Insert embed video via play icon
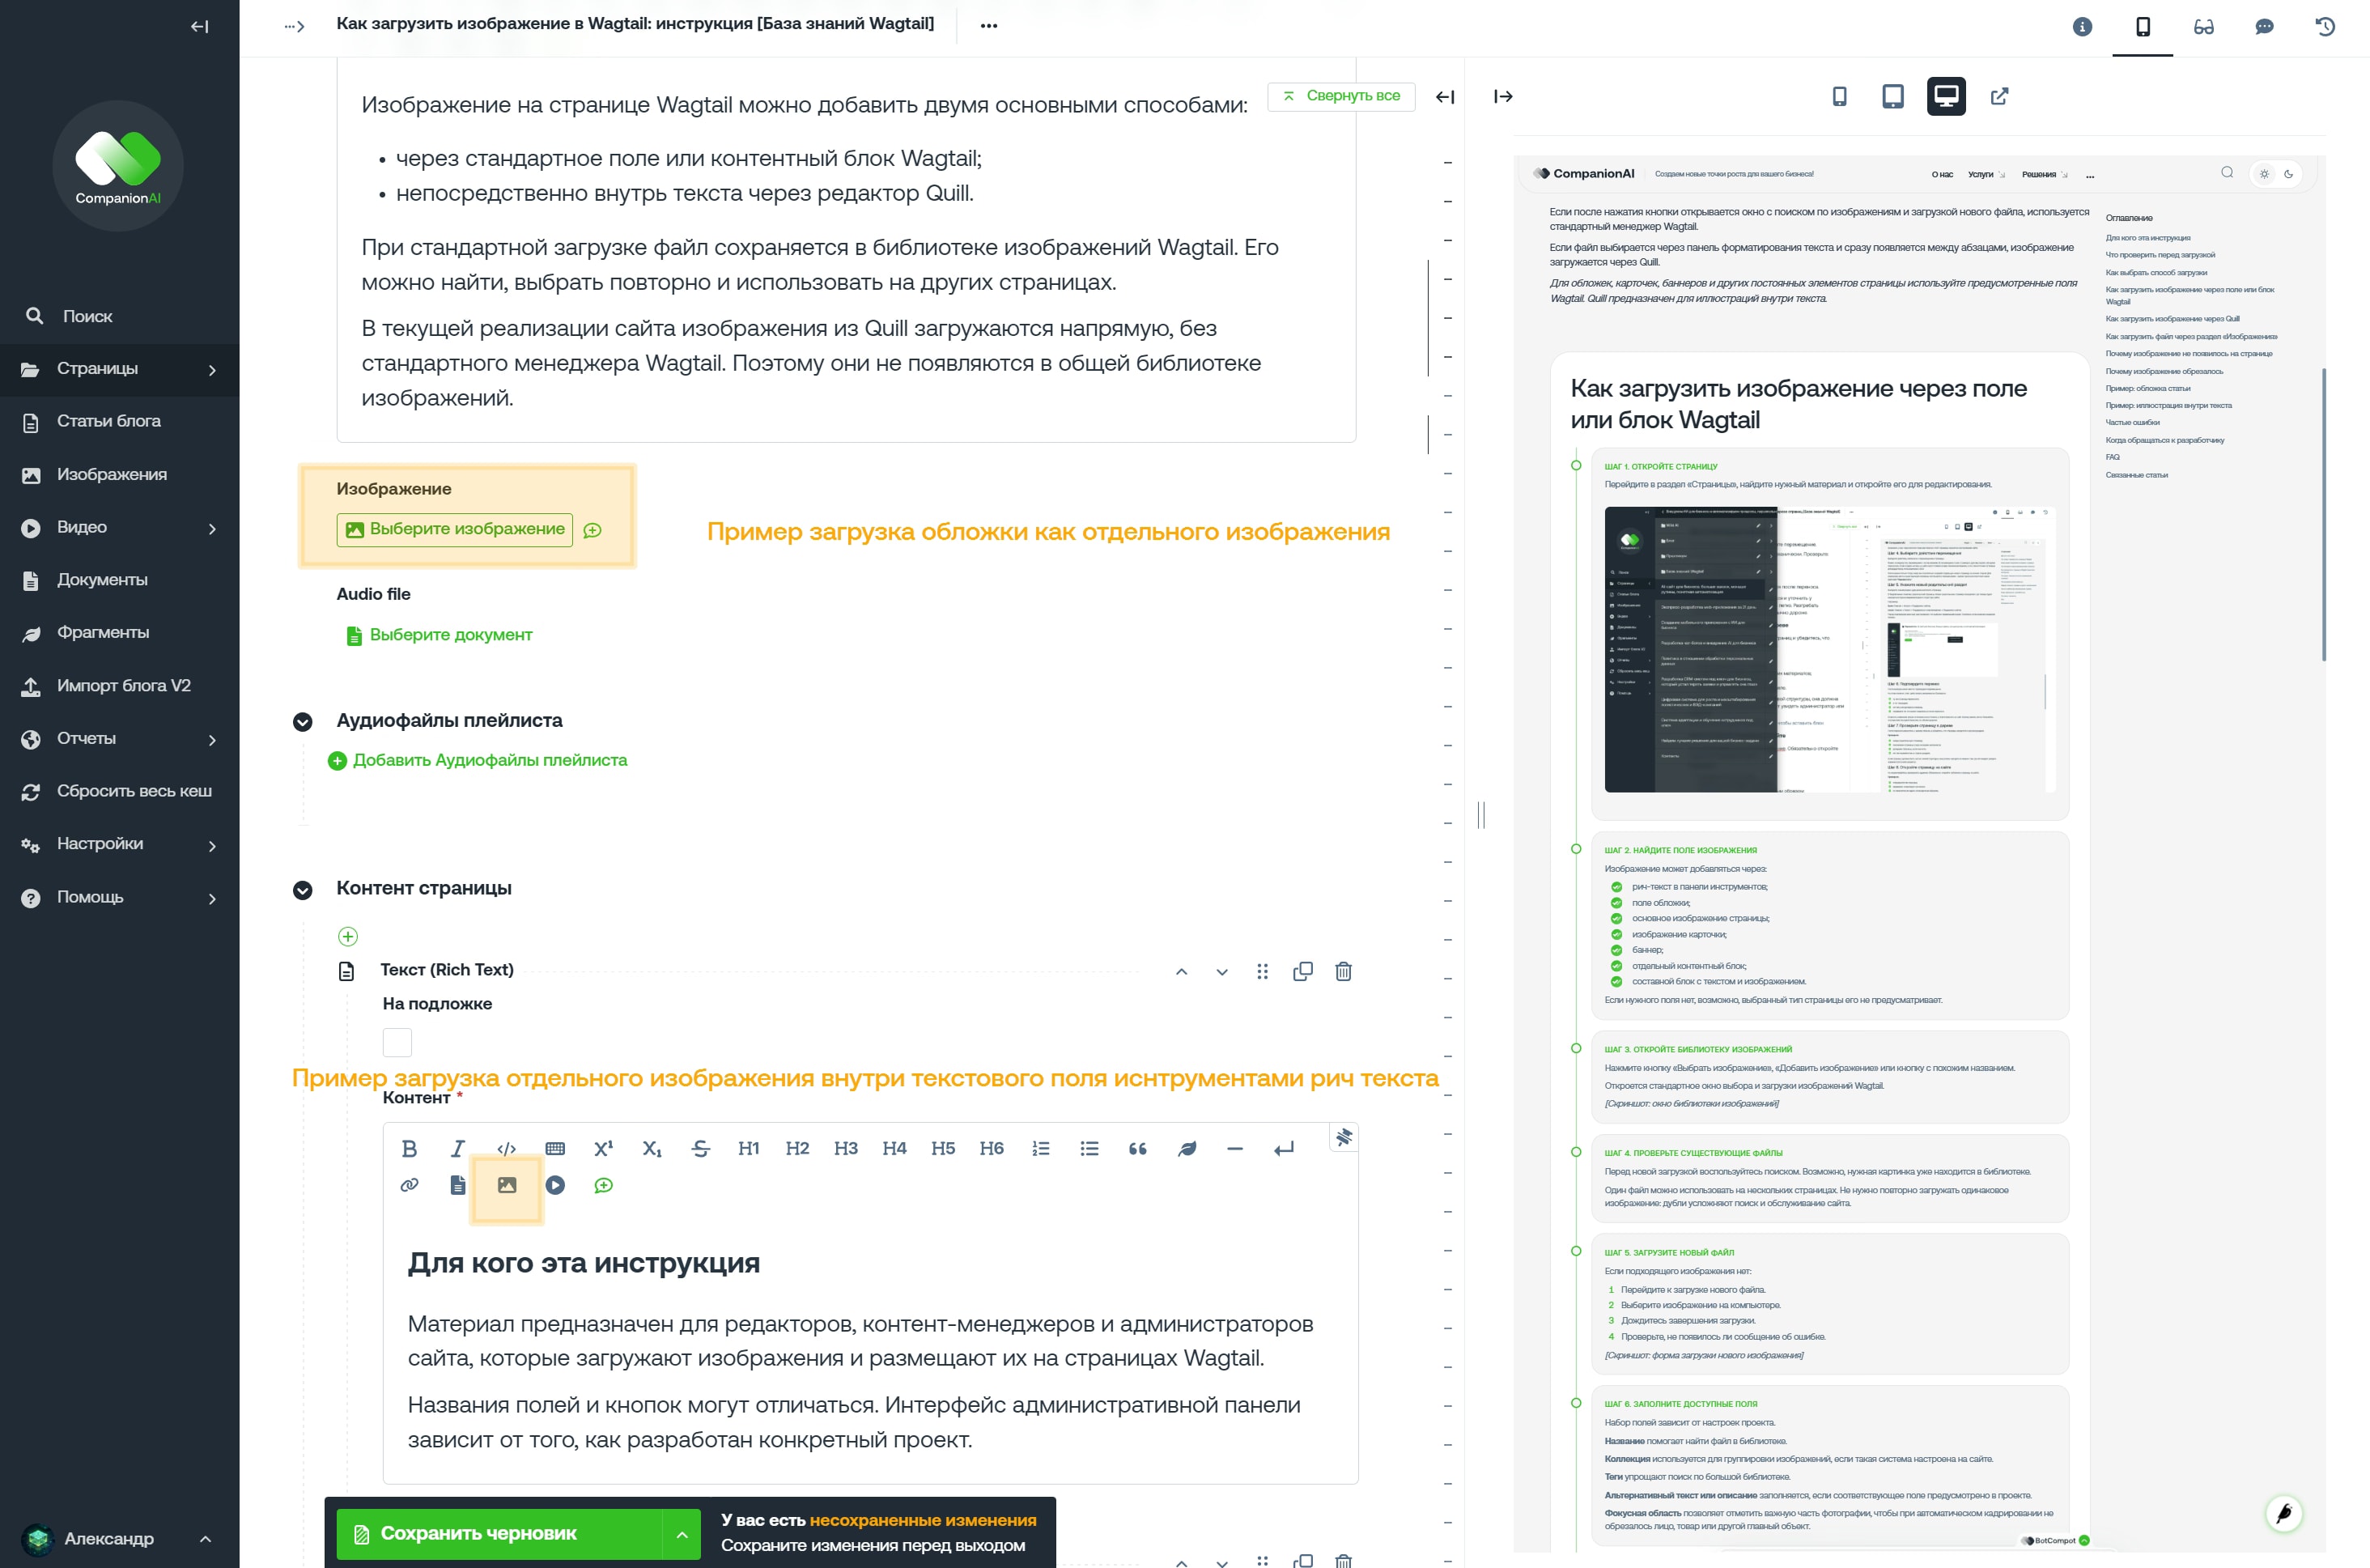2370x1568 pixels. point(555,1186)
